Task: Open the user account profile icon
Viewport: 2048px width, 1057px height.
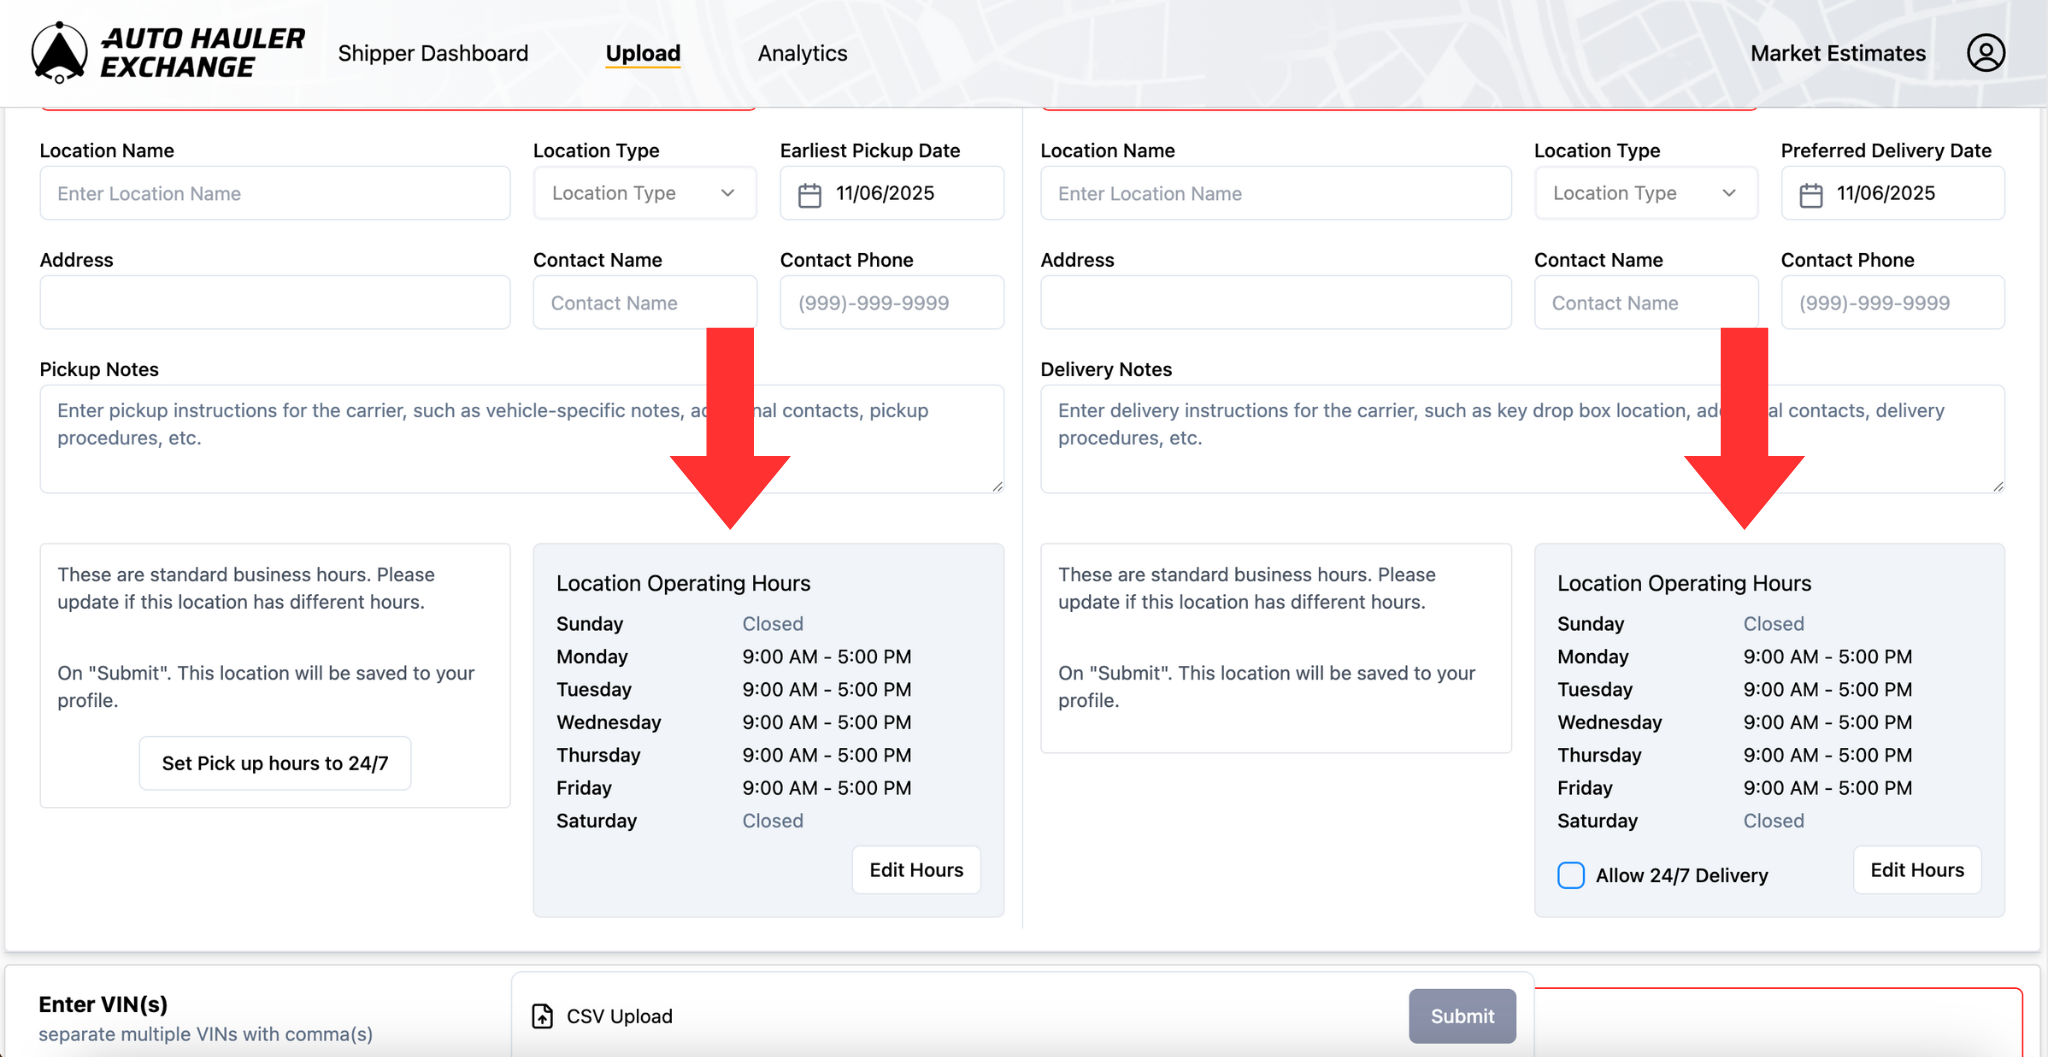Action: 1985,52
